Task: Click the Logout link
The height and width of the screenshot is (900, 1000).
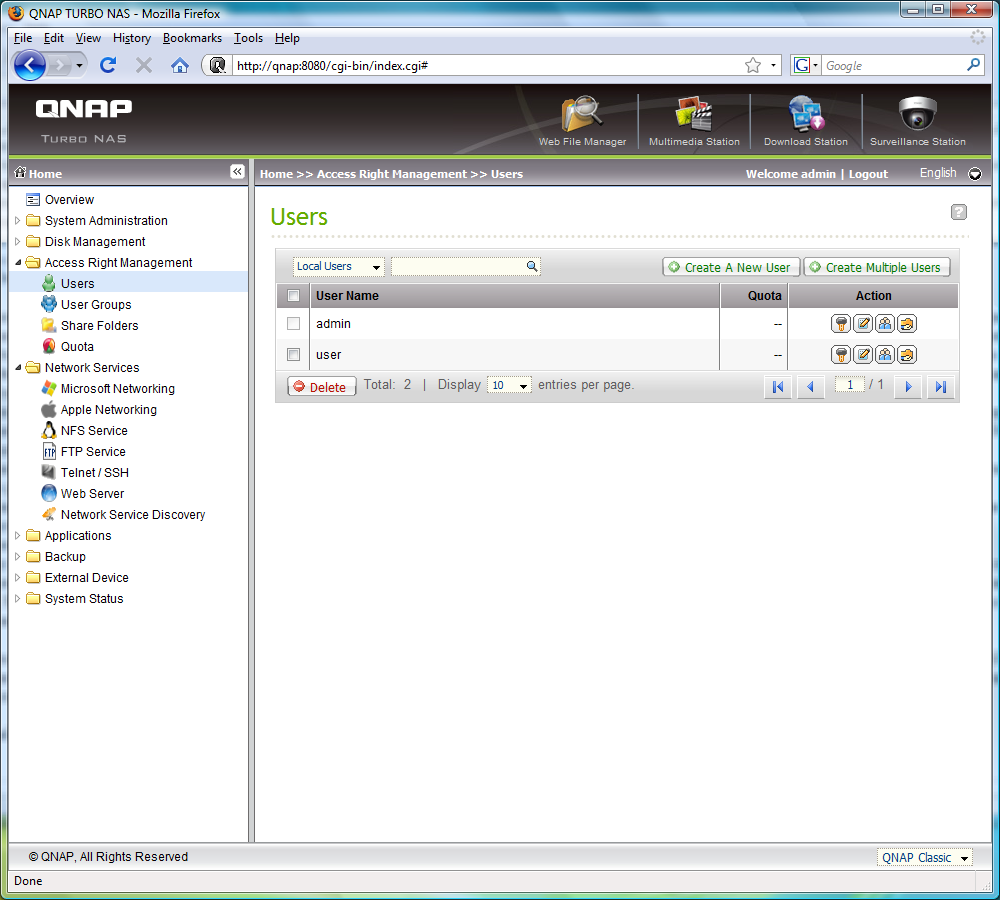Action: (x=867, y=174)
